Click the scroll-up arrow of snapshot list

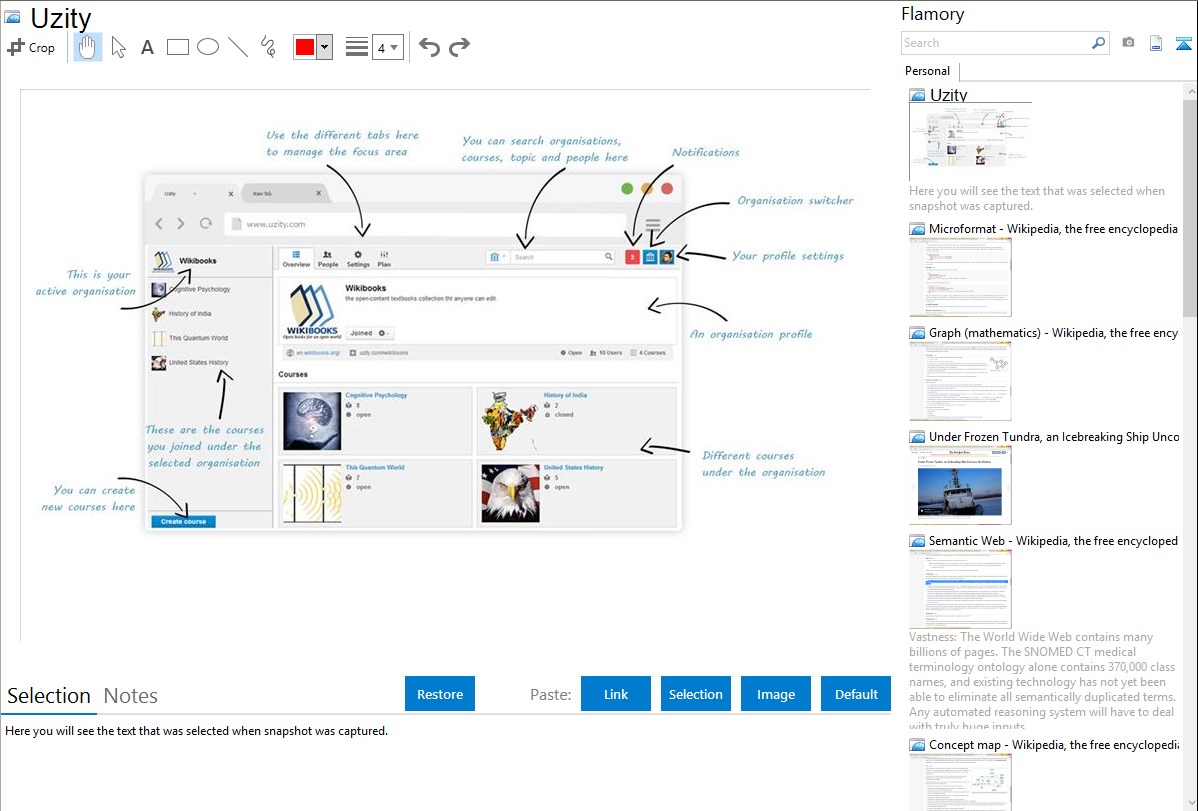pos(1190,92)
